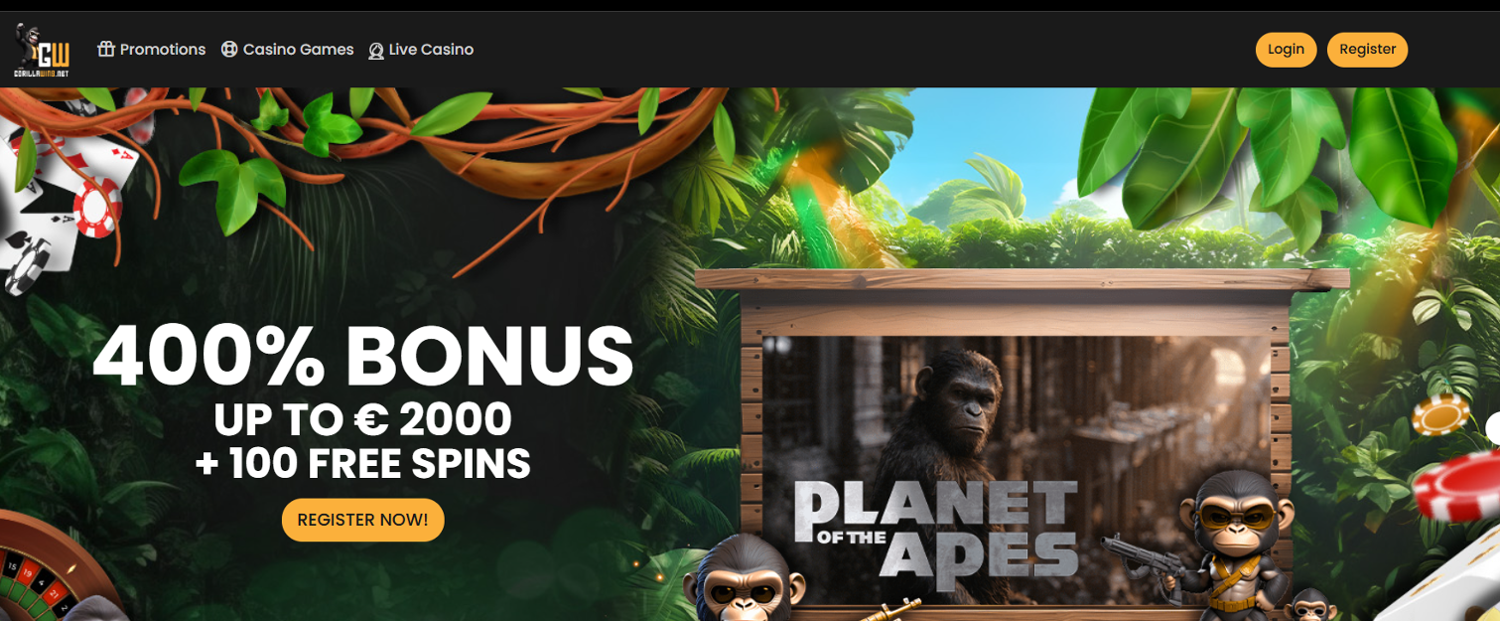Click the 400% BONUS headline text

(363, 357)
